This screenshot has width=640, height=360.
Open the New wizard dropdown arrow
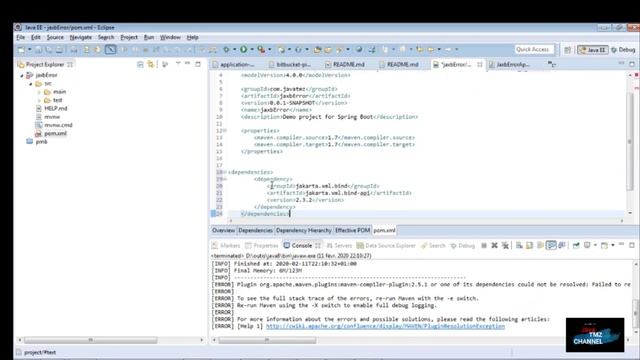29,50
